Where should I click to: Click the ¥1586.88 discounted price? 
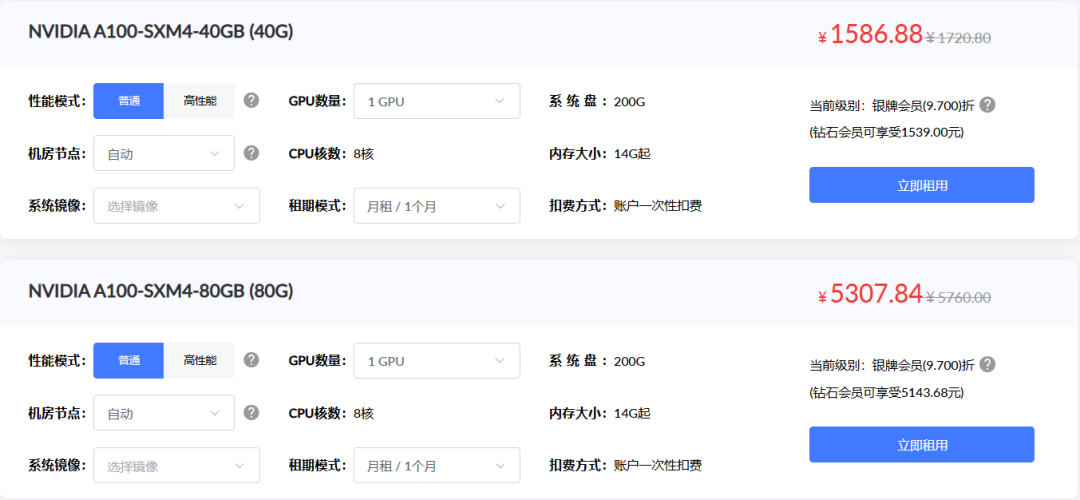coord(870,34)
